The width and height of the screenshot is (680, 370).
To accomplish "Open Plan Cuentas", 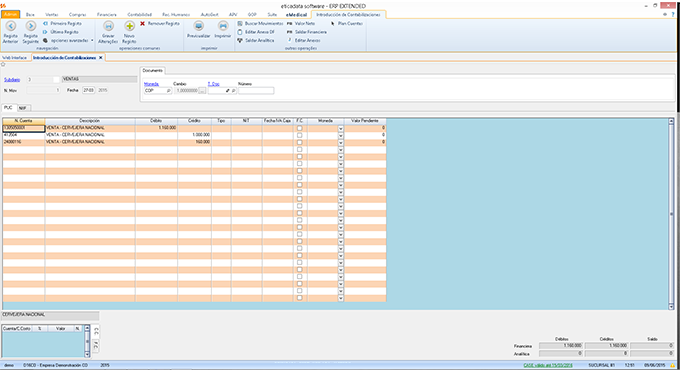I will pyautogui.click(x=347, y=23).
